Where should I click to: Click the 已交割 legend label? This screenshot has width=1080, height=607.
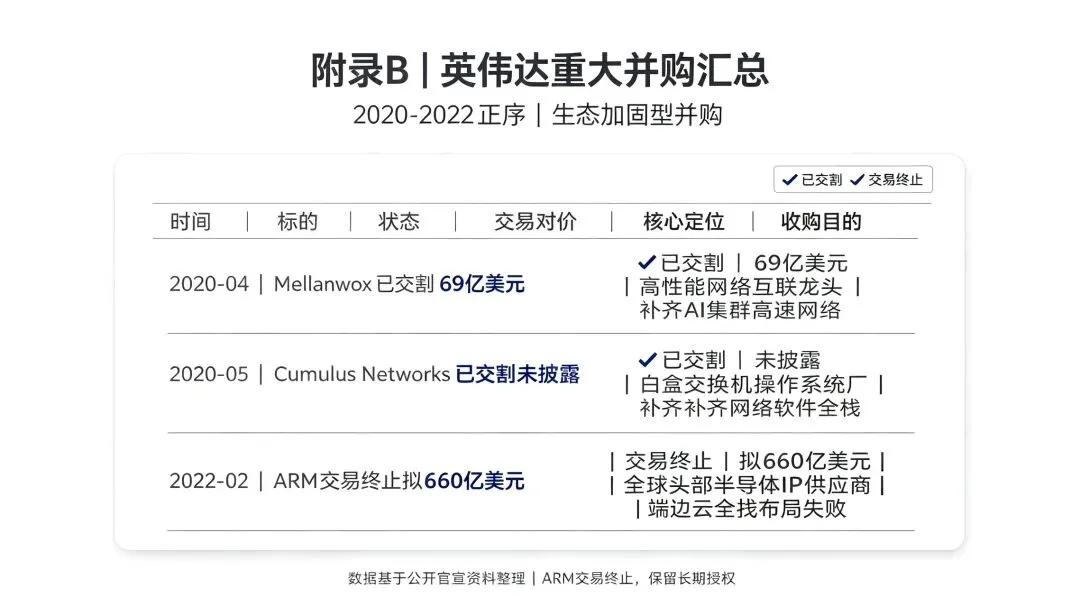[x=822, y=180]
